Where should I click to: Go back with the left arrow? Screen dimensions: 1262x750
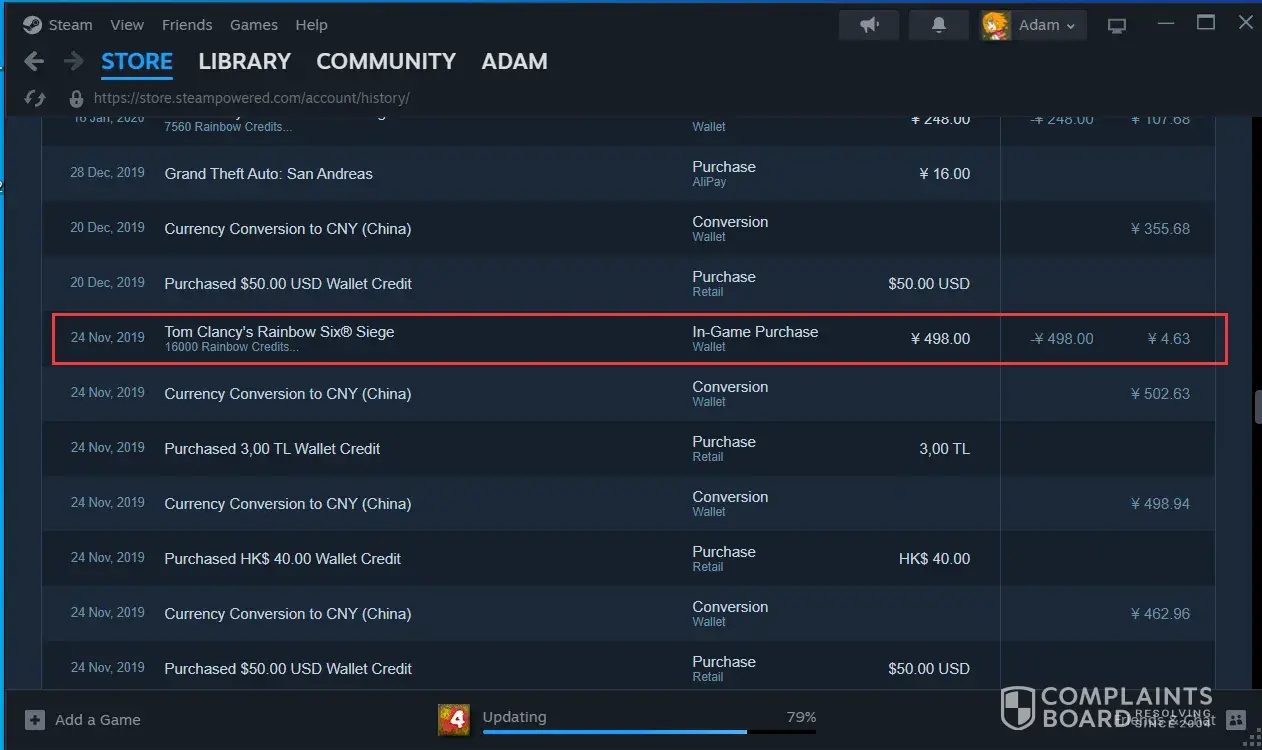tap(34, 62)
